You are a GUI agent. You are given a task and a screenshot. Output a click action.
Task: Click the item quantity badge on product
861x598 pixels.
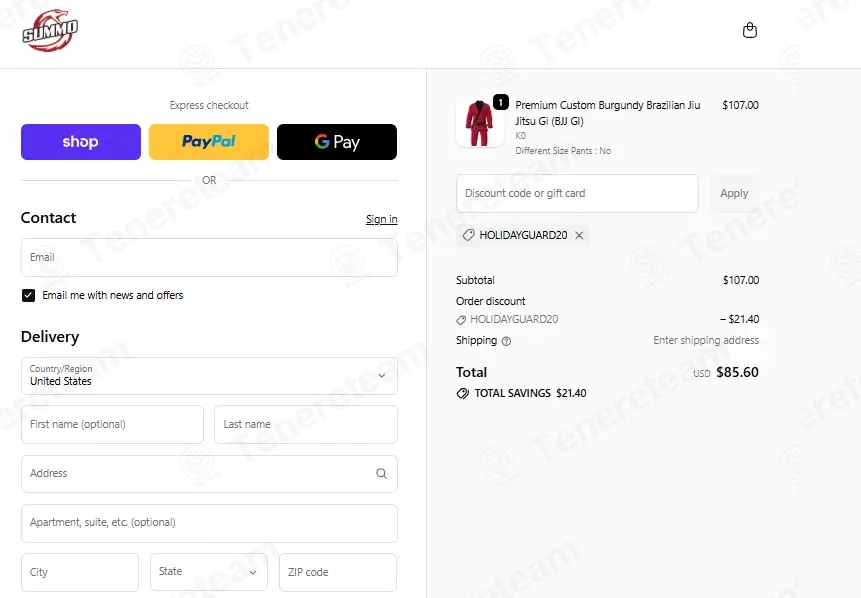pyautogui.click(x=500, y=102)
